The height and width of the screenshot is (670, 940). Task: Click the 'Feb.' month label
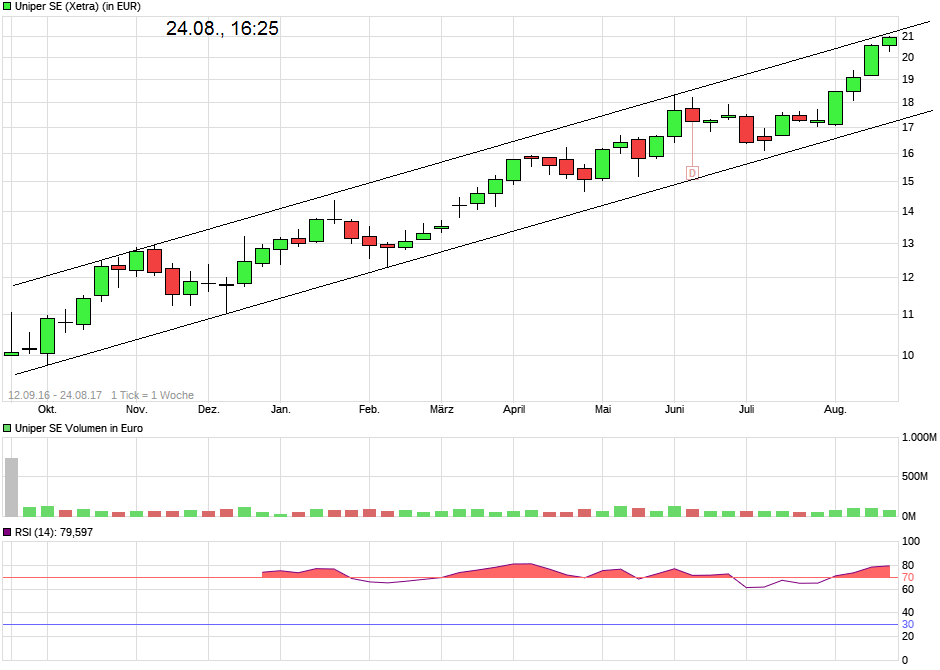tap(369, 409)
